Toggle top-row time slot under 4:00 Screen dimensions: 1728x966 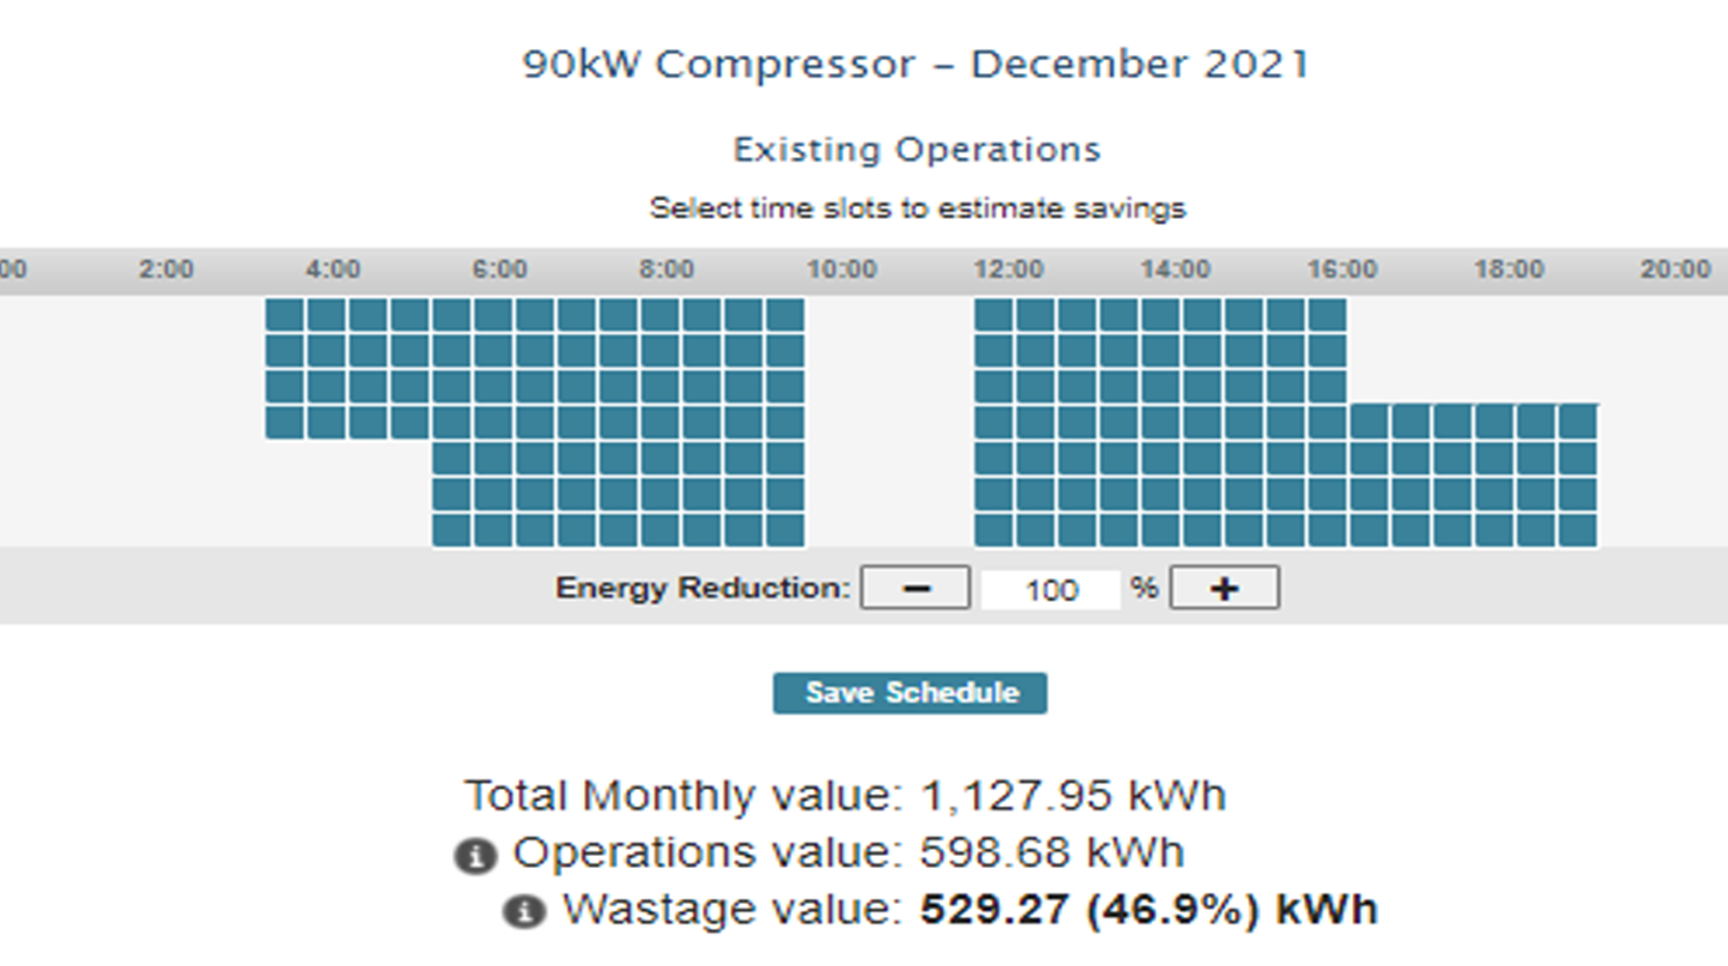point(327,315)
